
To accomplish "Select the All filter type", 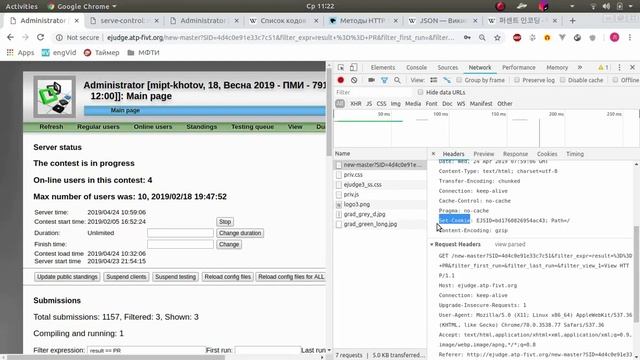I will 340,104.
